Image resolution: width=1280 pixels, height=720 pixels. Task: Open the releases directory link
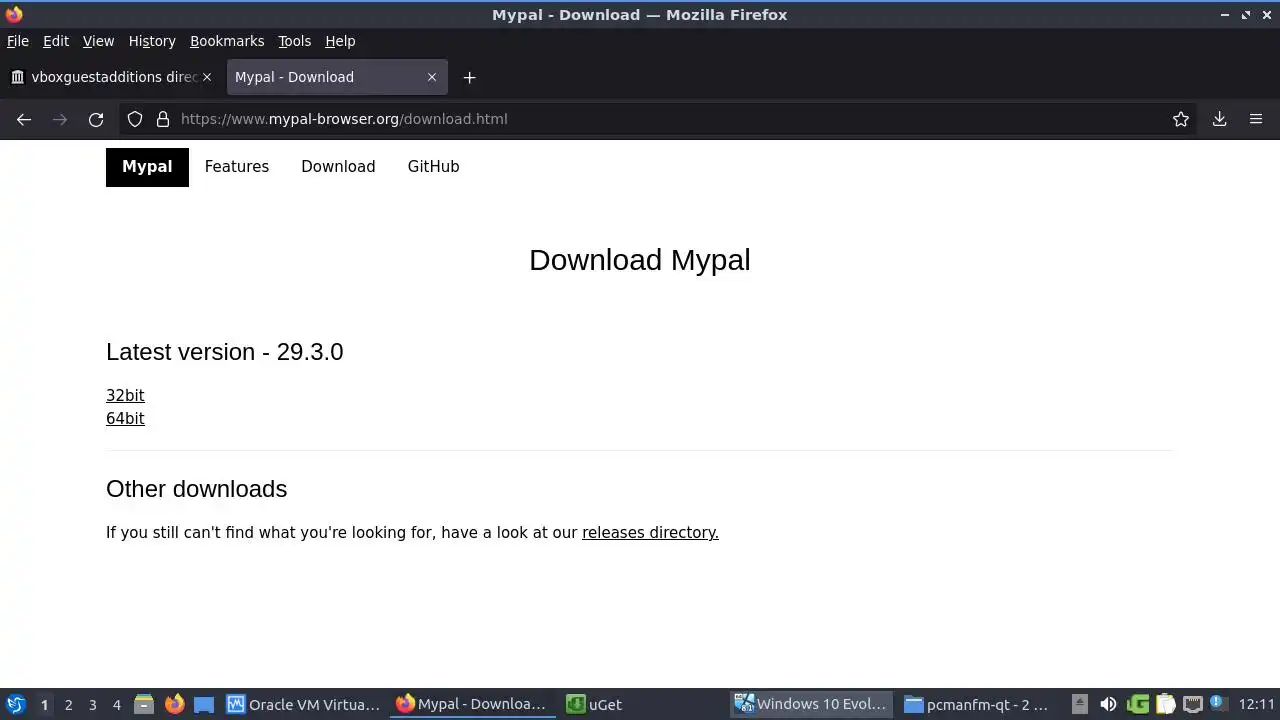point(650,533)
